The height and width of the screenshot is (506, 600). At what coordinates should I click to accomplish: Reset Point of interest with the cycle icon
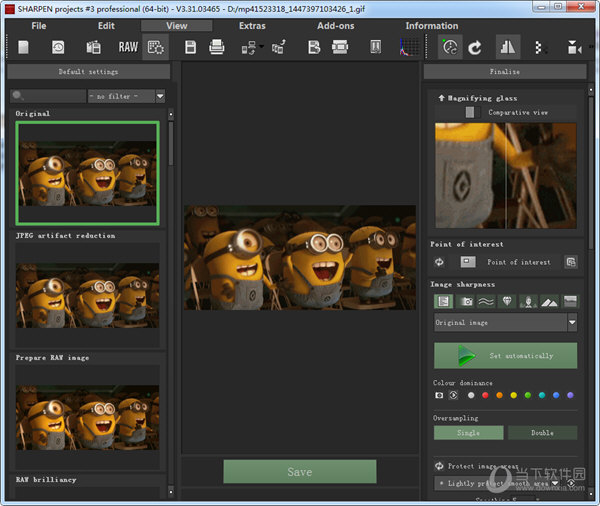coord(439,262)
